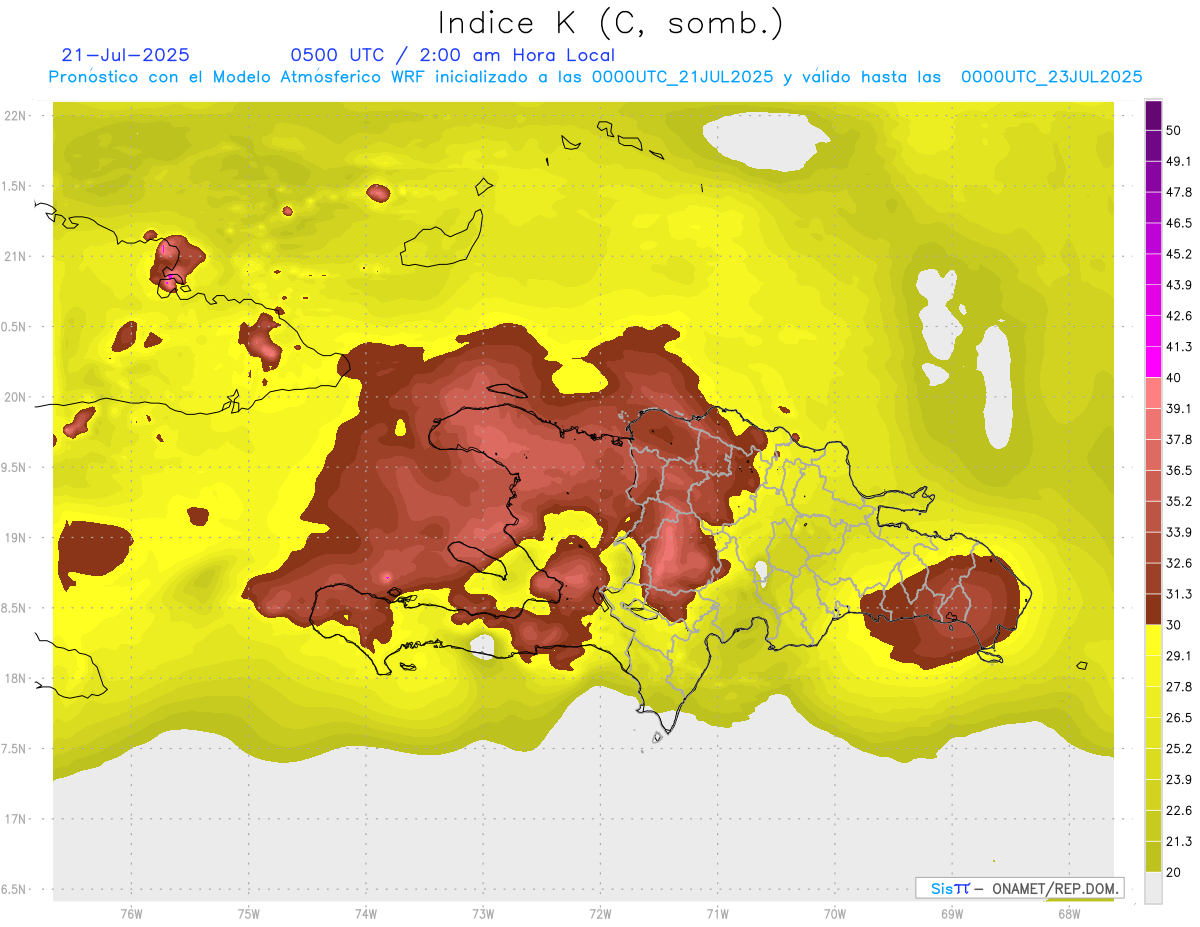Pick the dark brown swatch just above 30
This screenshot has width=1200, height=927.
pos(1153,609)
